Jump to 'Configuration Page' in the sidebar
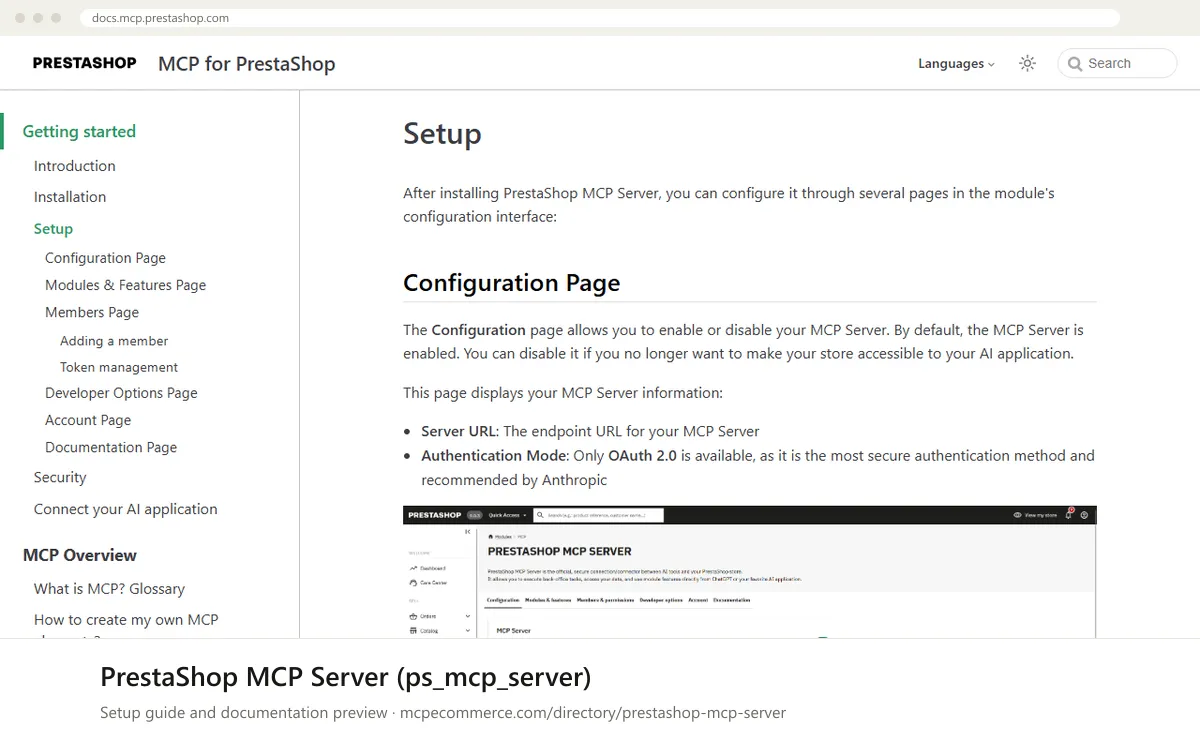1200x750 pixels. pyautogui.click(x=105, y=258)
